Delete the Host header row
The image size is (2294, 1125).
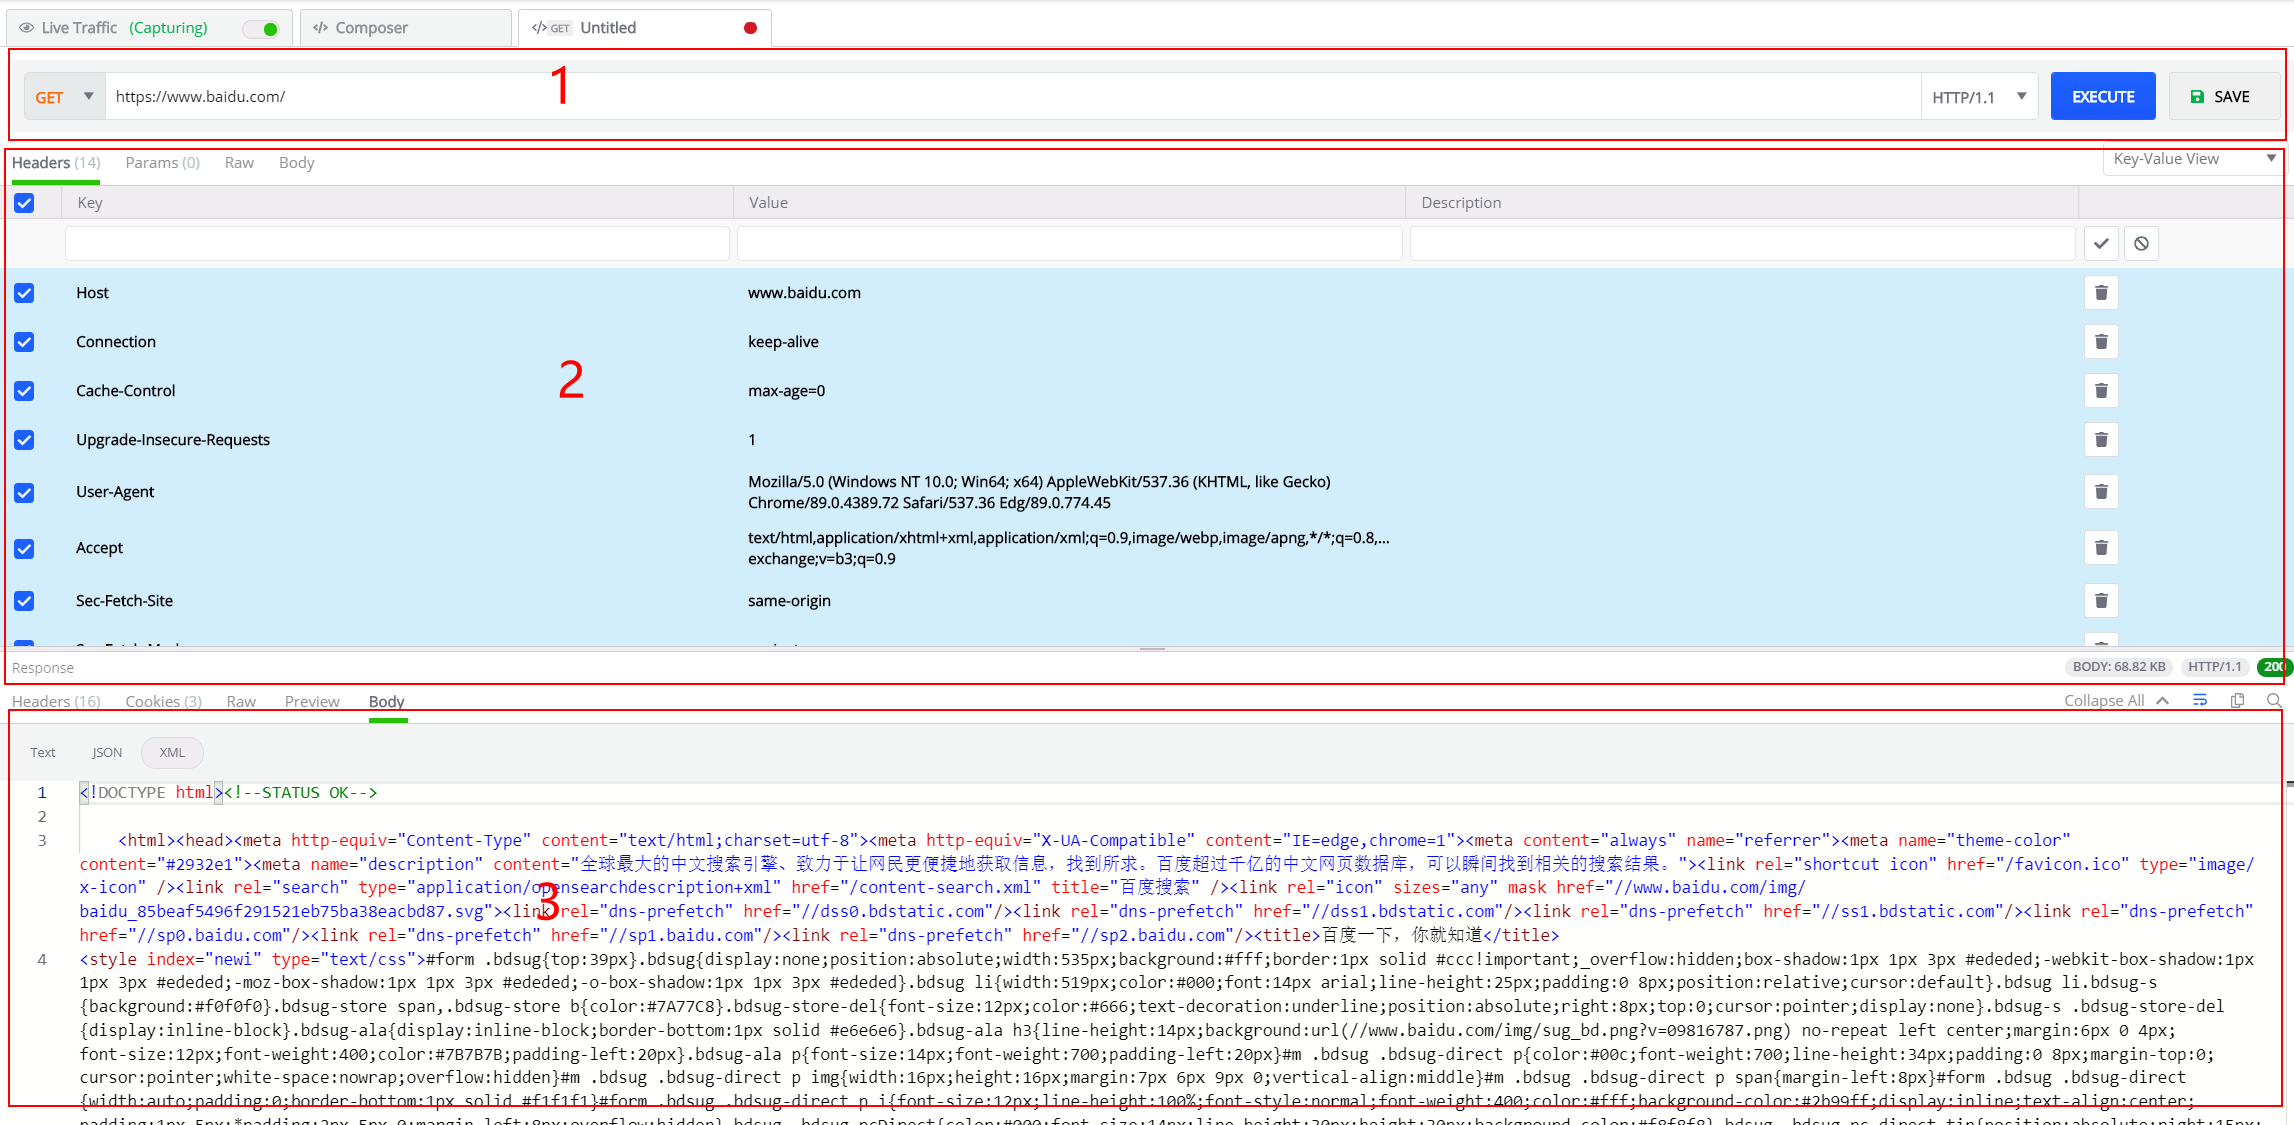(x=2101, y=293)
